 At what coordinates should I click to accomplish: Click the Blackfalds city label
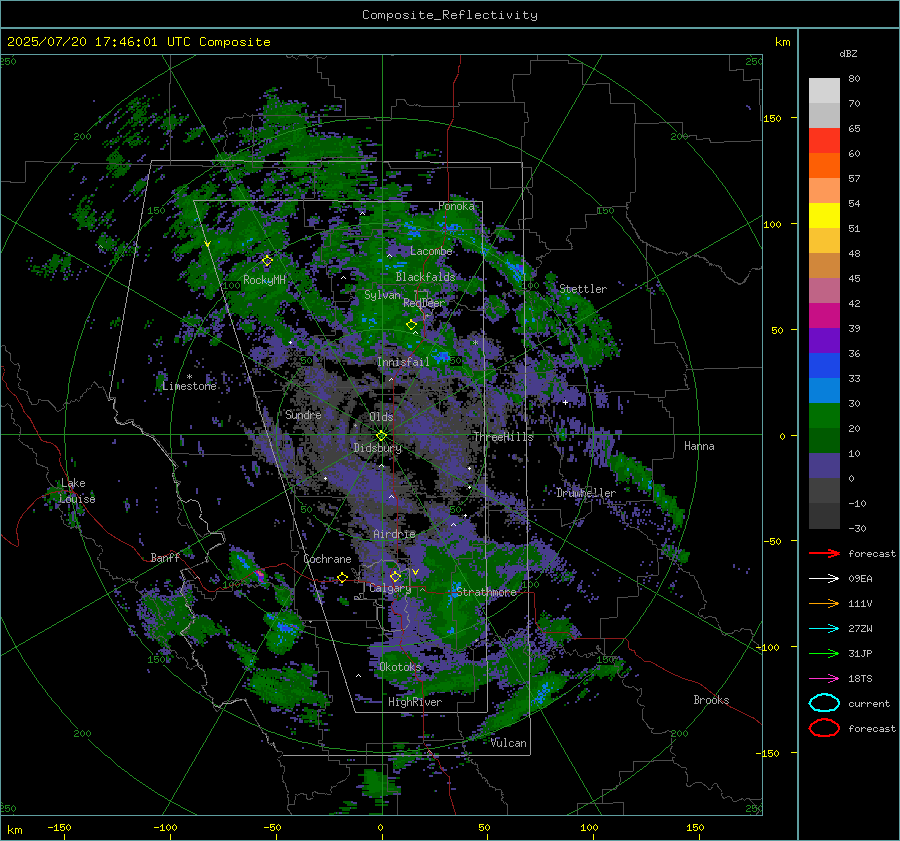(425, 277)
